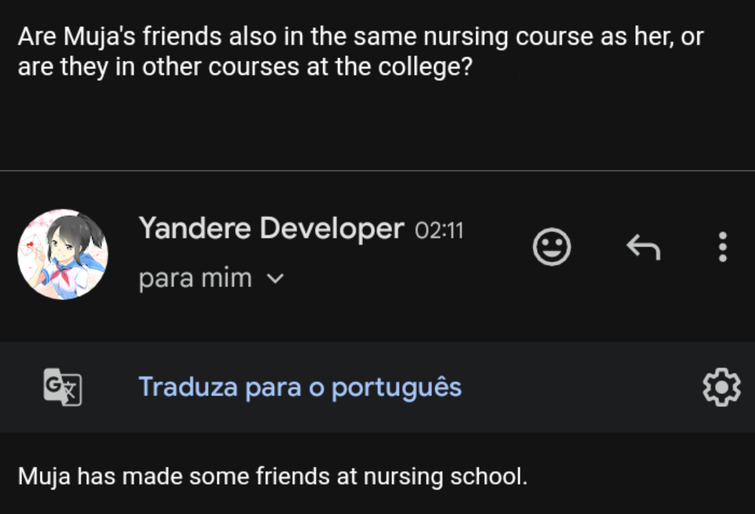This screenshot has width=755, height=514.
Task: Click the empty area of translate banner
Action: [x=578, y=387]
